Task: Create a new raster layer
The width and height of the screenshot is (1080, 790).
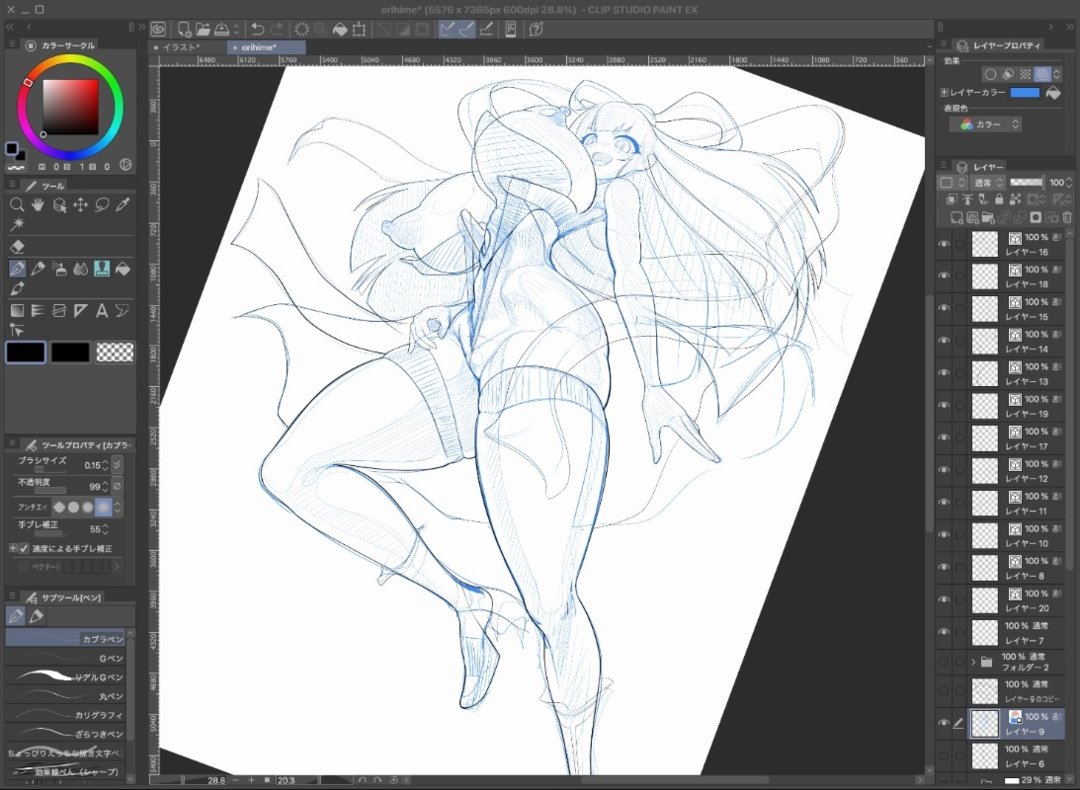Action: [956, 218]
